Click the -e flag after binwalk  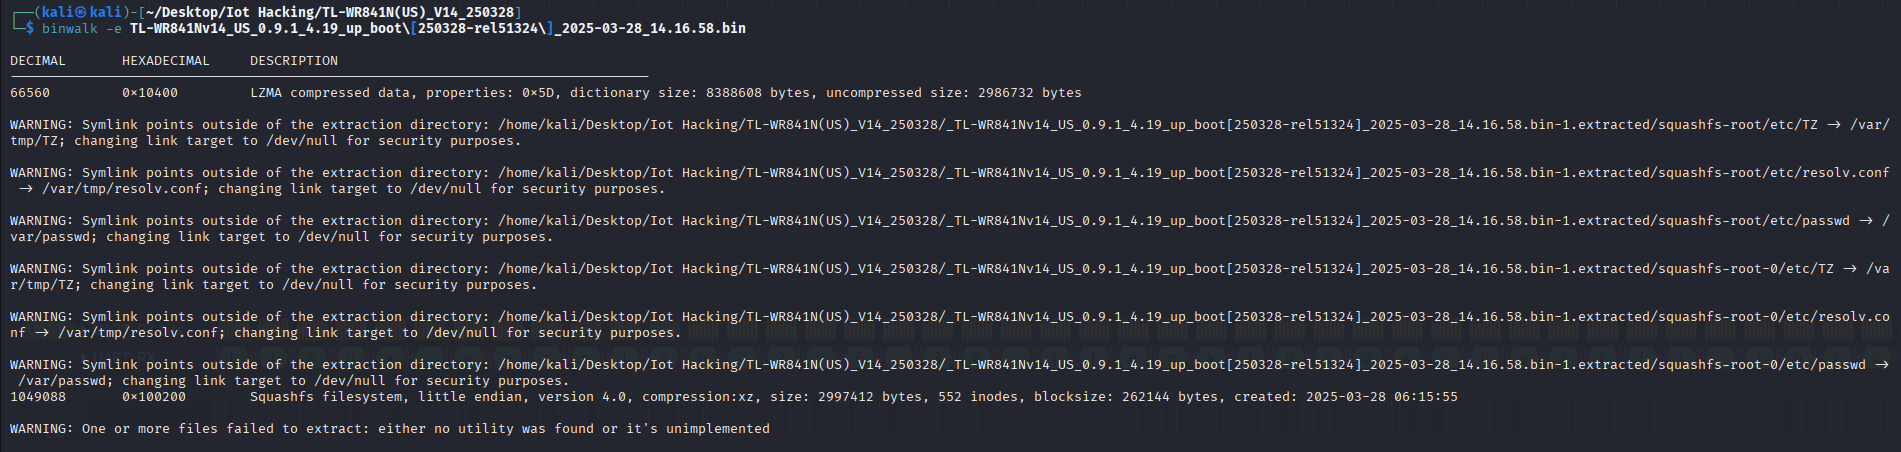pos(114,28)
